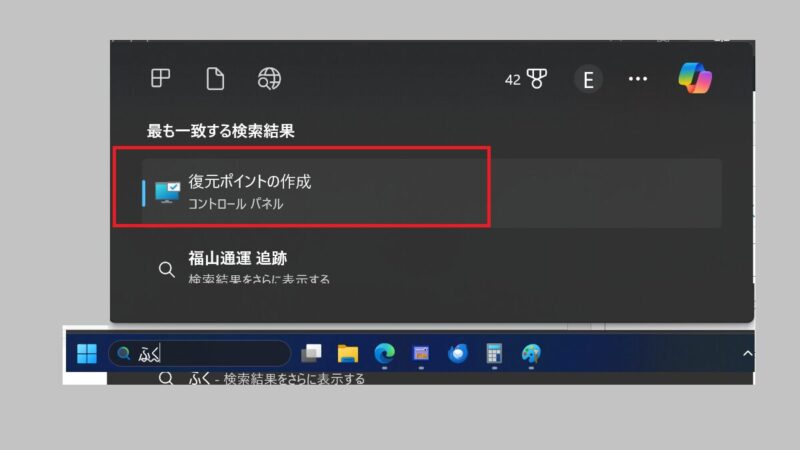Click the magnifier icon beside 福山通運 追跡

pos(166,269)
